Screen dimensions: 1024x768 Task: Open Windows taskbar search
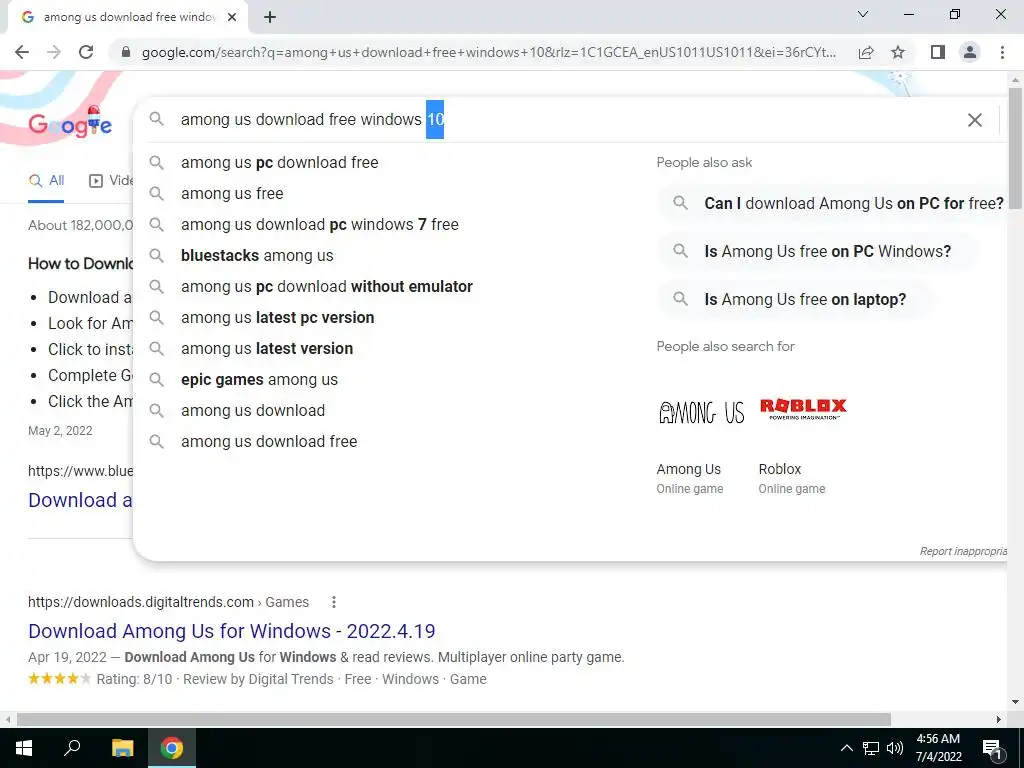[72, 748]
